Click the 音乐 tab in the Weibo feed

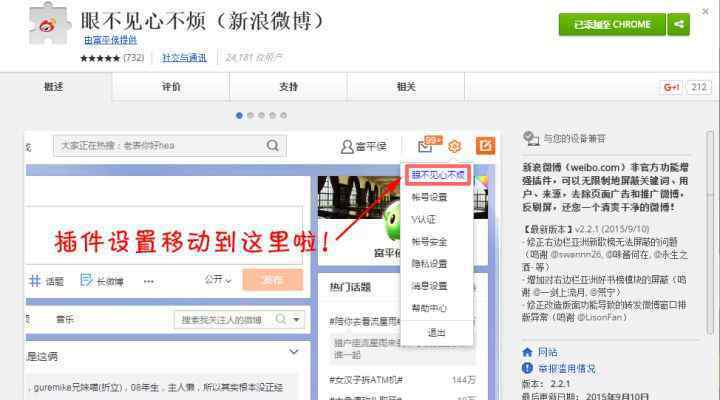[65, 319]
